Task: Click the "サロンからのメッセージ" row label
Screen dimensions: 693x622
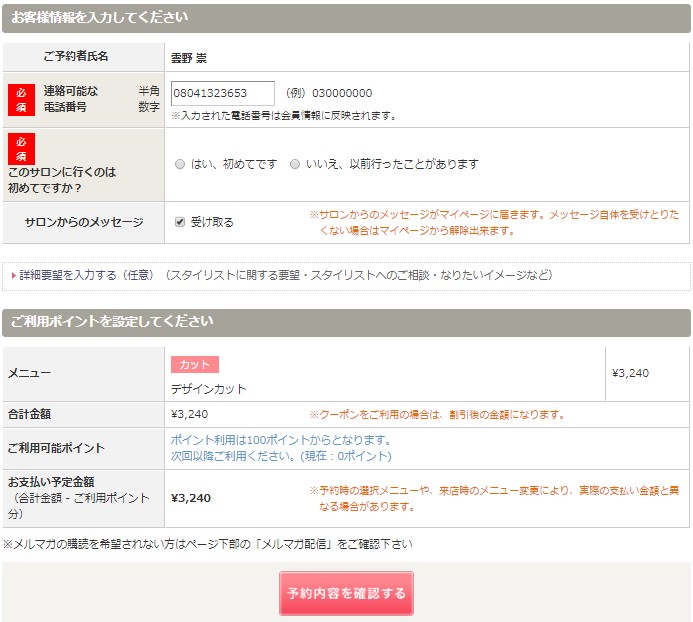Action: (84, 222)
